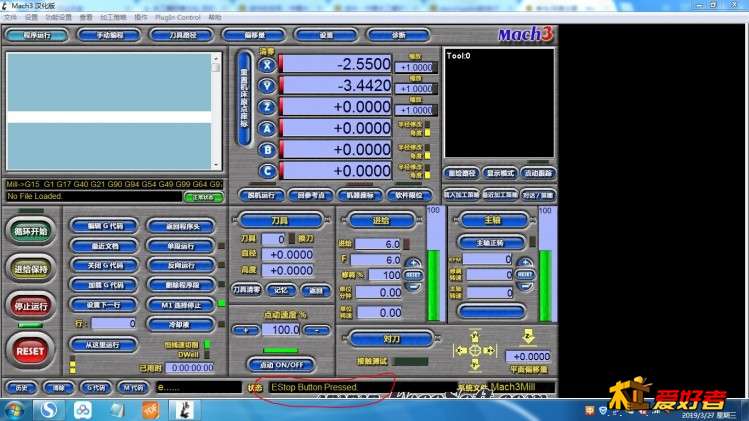Toggle 反向运行 reverse run

(181, 265)
